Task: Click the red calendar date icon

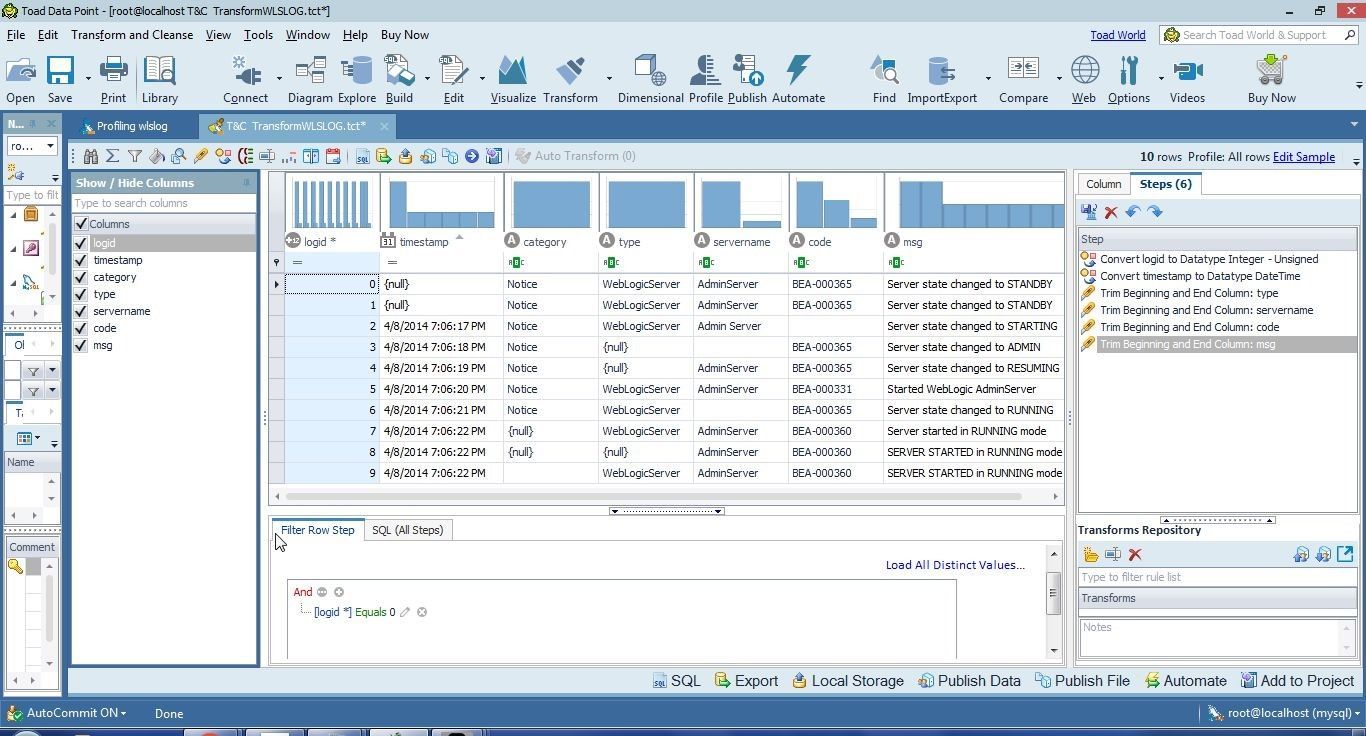Action: [333, 156]
